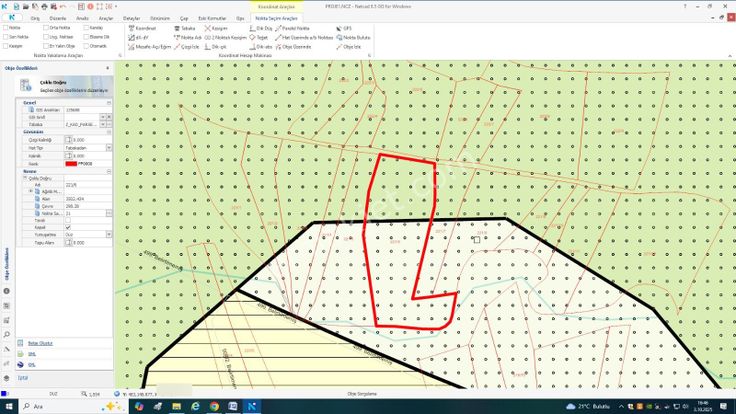Open the Düzenle ribbon tab

click(57, 18)
